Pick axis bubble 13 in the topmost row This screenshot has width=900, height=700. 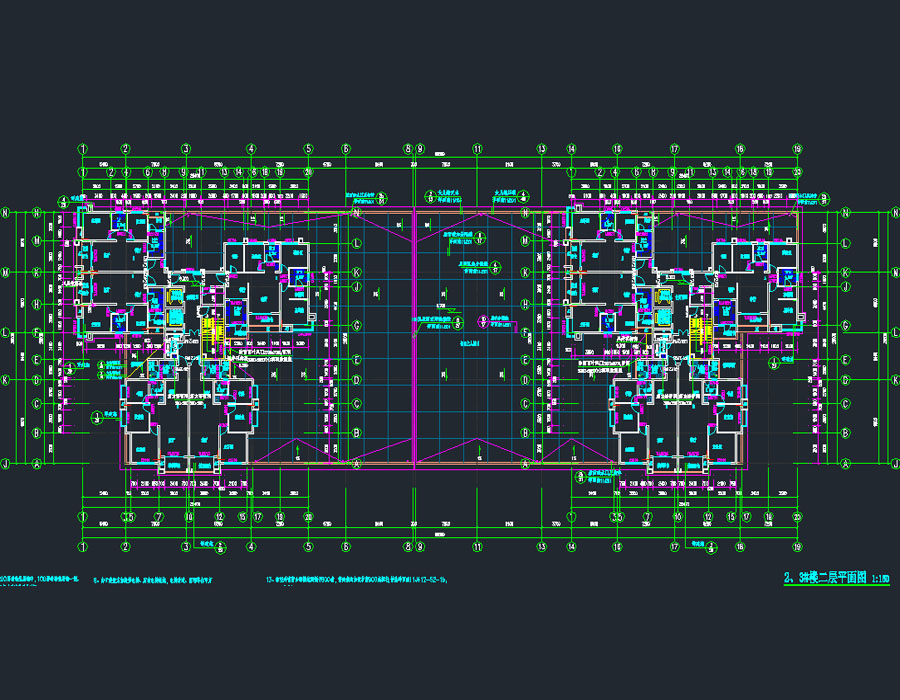[x=541, y=149]
